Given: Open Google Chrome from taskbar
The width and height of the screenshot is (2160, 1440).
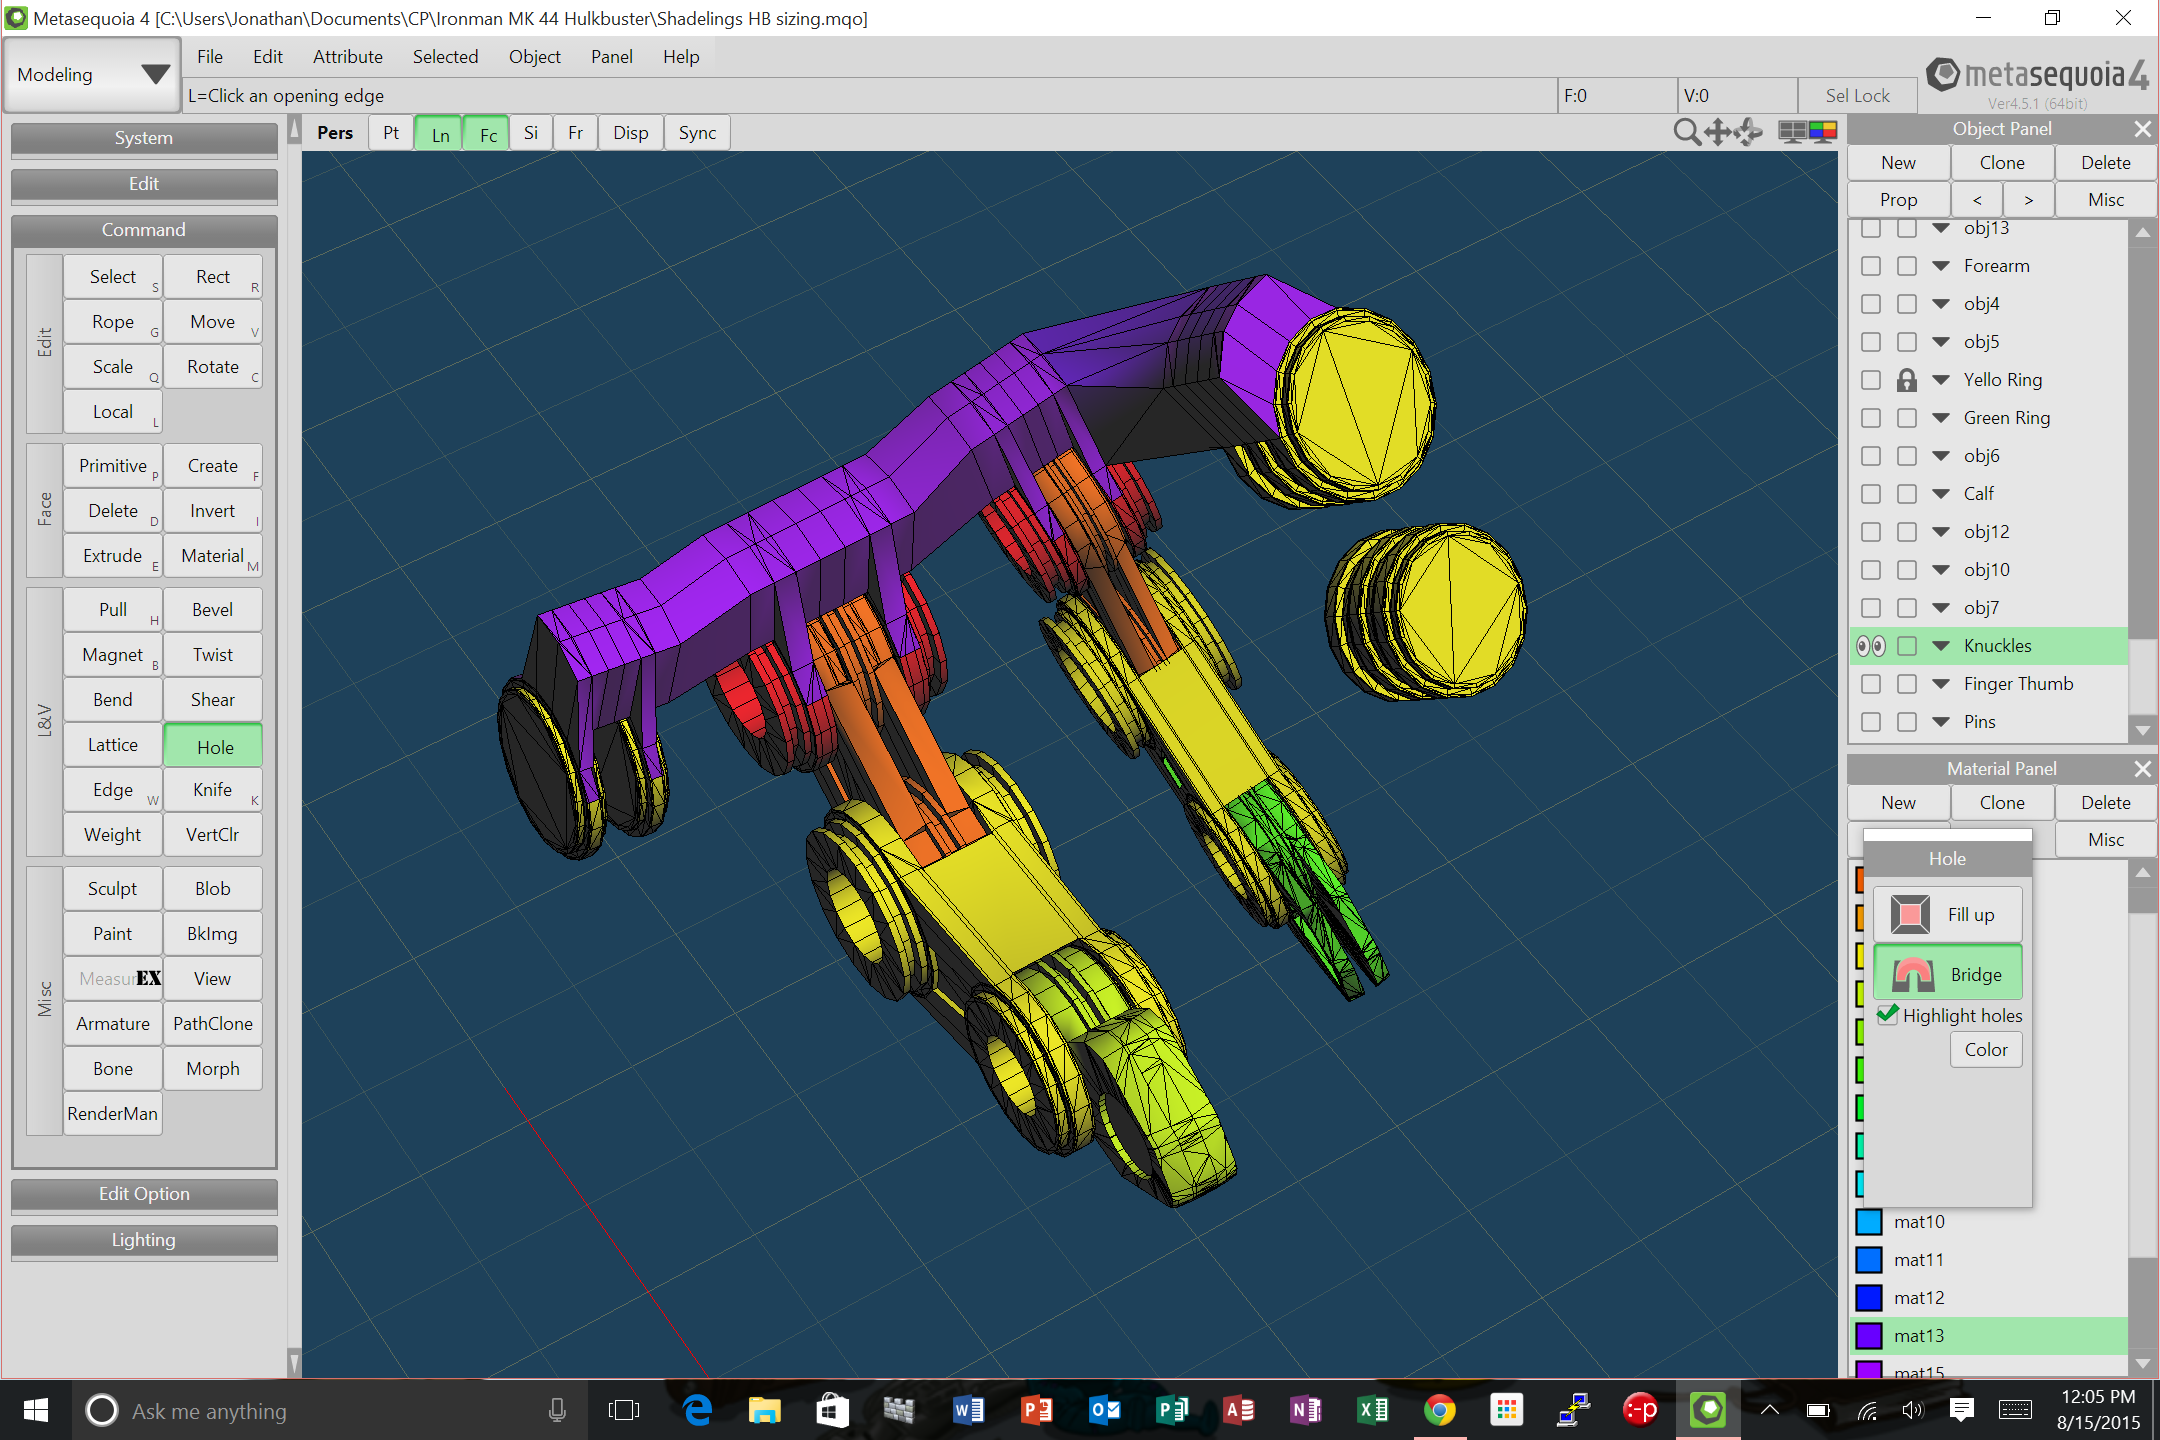Looking at the screenshot, I should tap(1440, 1410).
